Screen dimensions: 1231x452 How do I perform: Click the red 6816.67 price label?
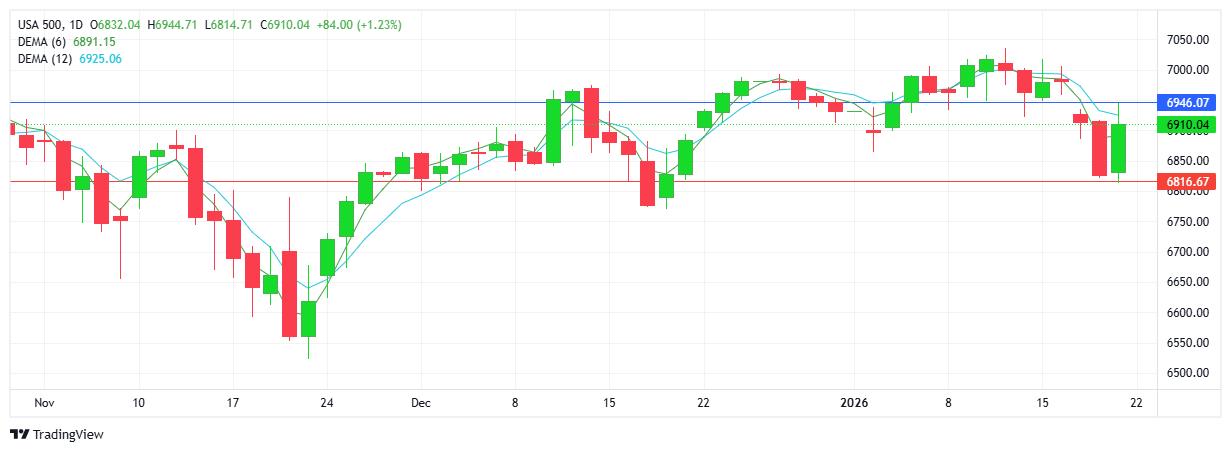pos(1187,182)
